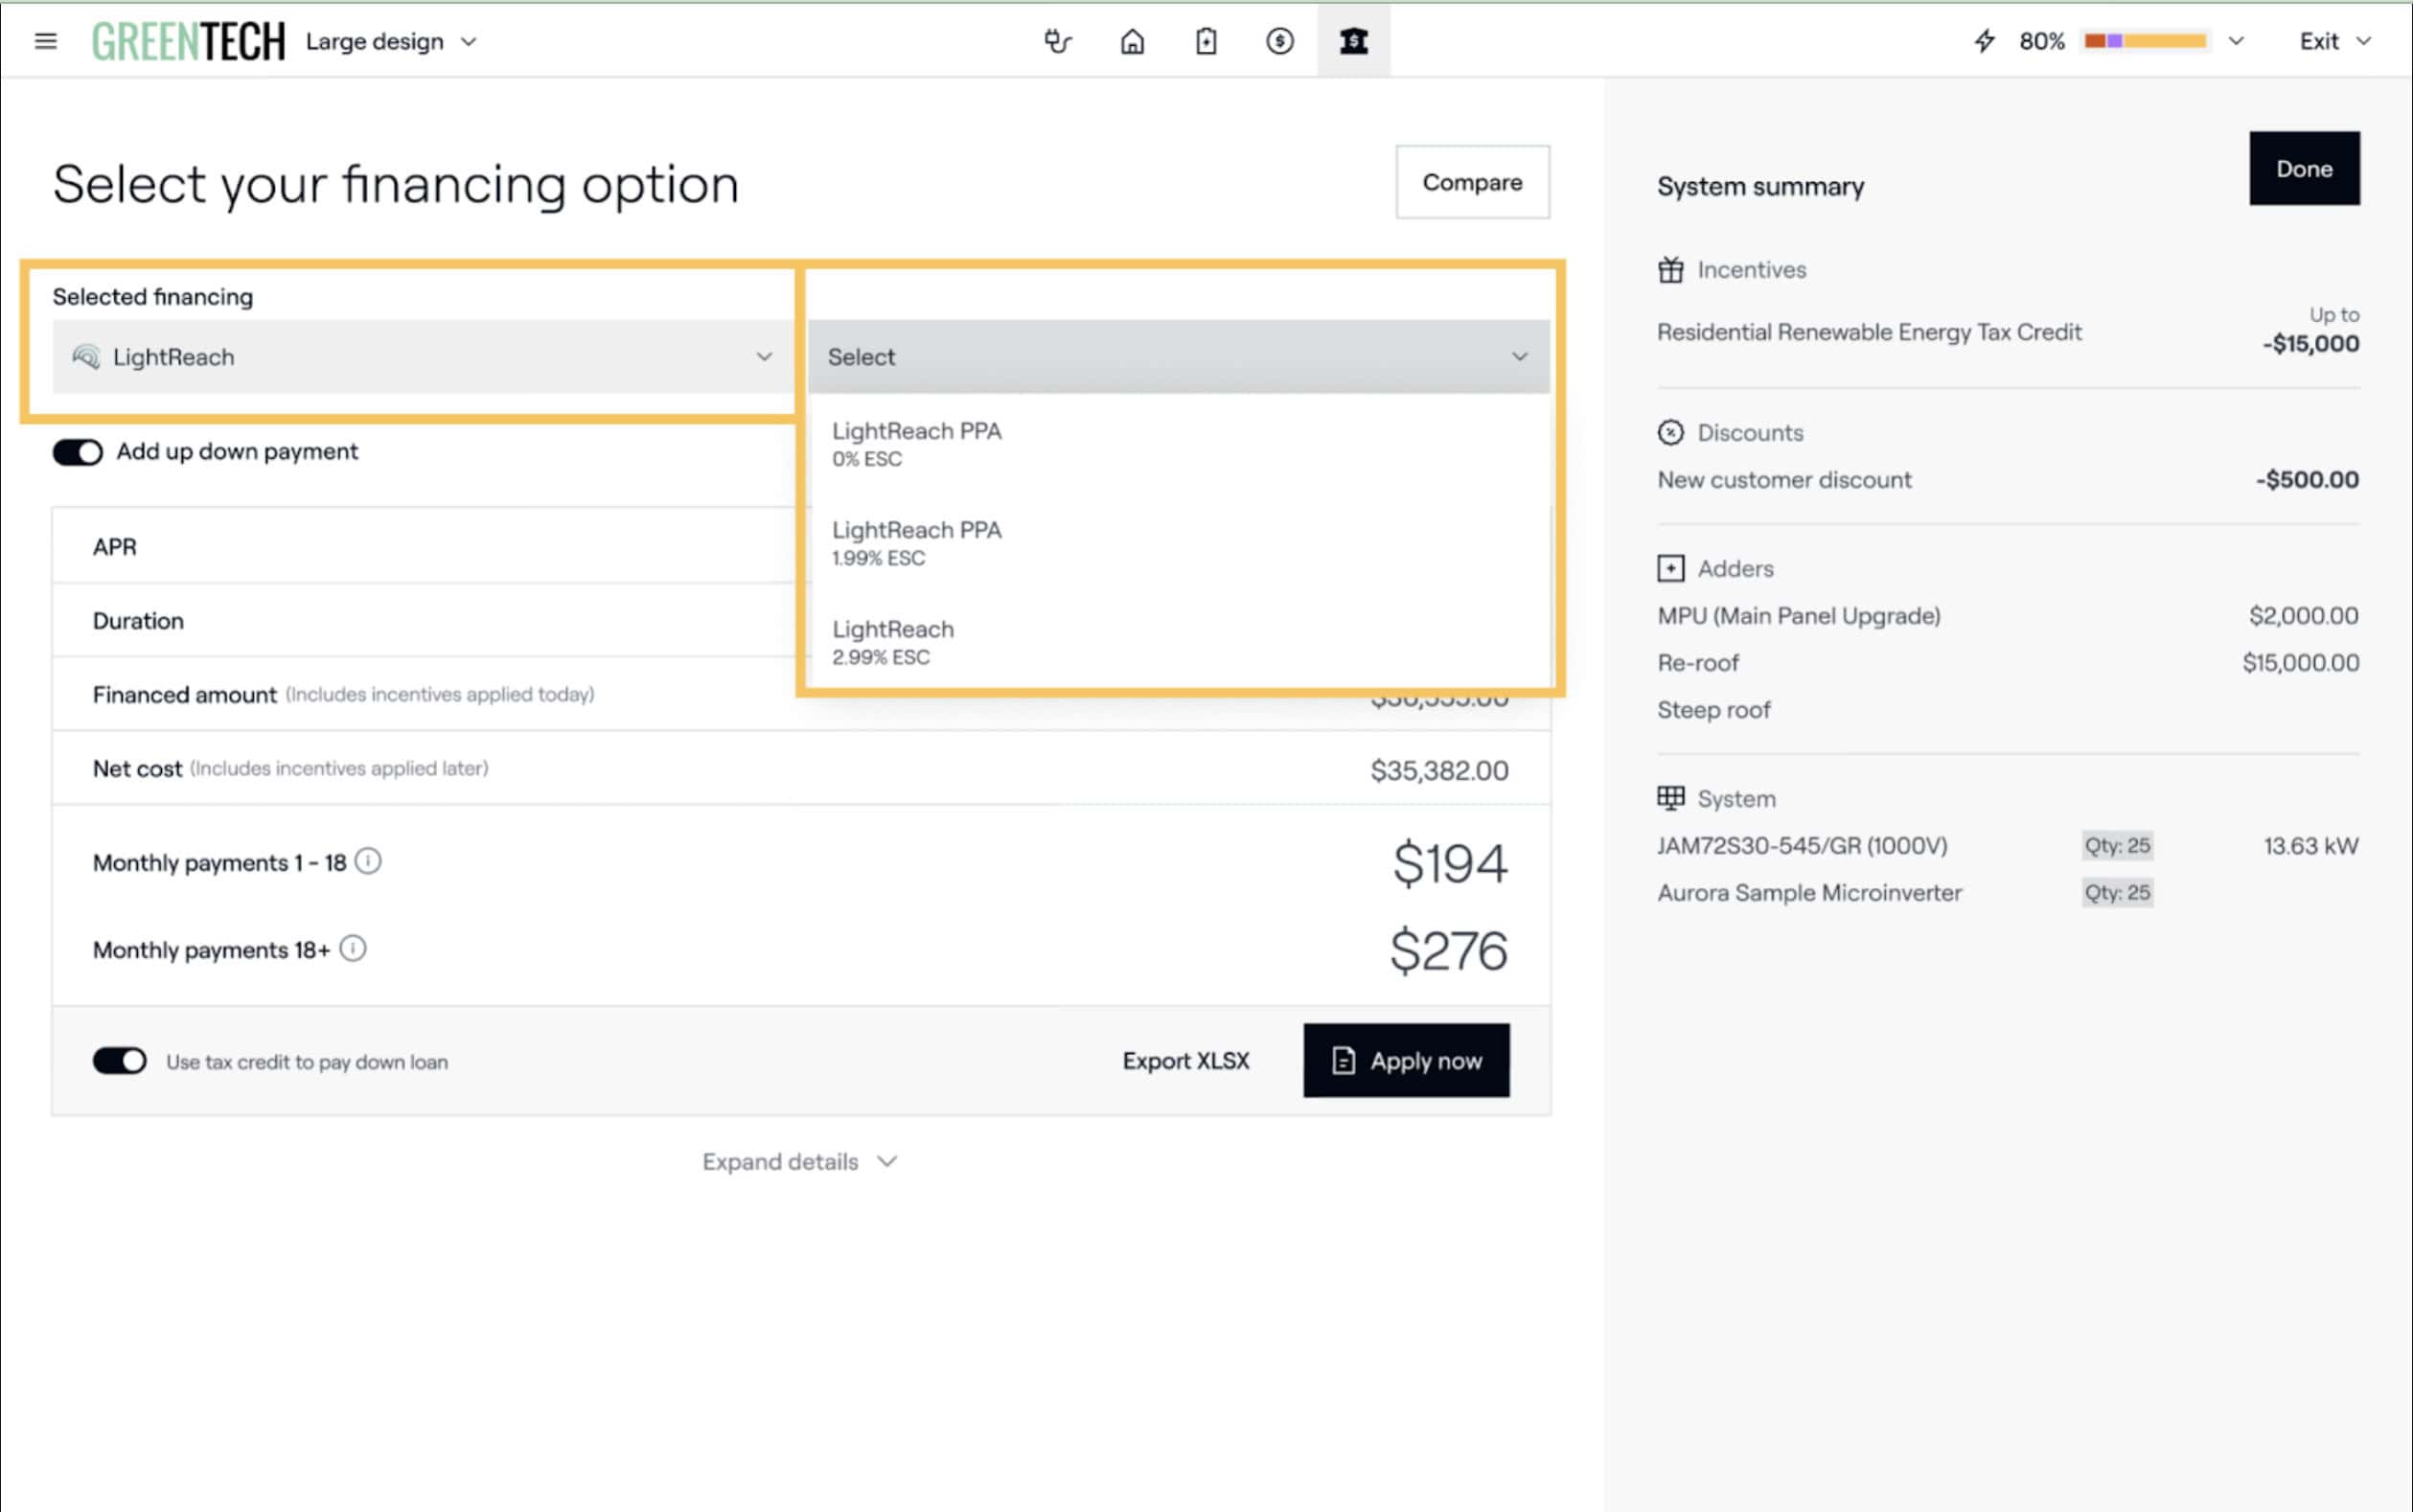
Task: Open the hamburger menu
Action: pos(45,41)
